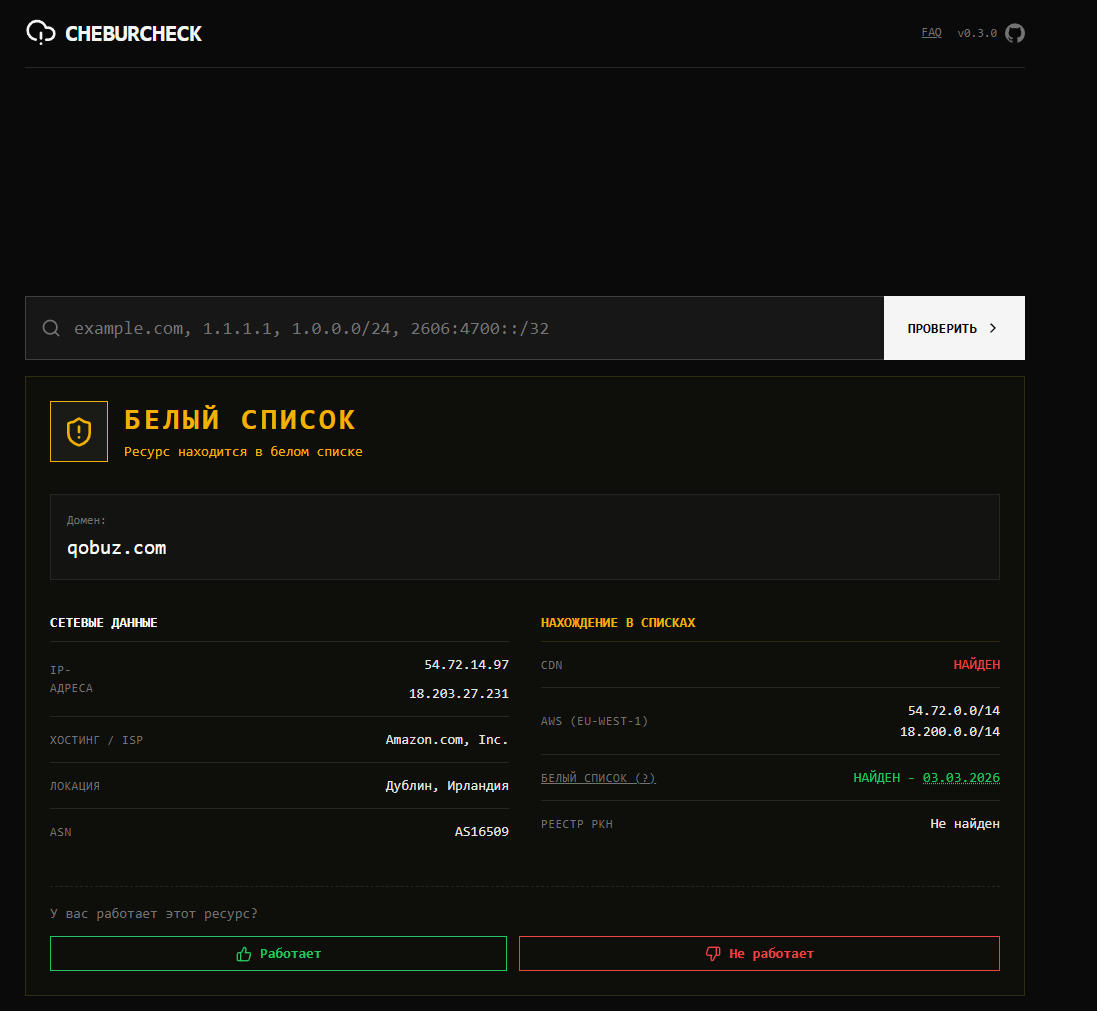Click the thumbs-up icon on Работает
1097x1011 pixels.
[243, 954]
